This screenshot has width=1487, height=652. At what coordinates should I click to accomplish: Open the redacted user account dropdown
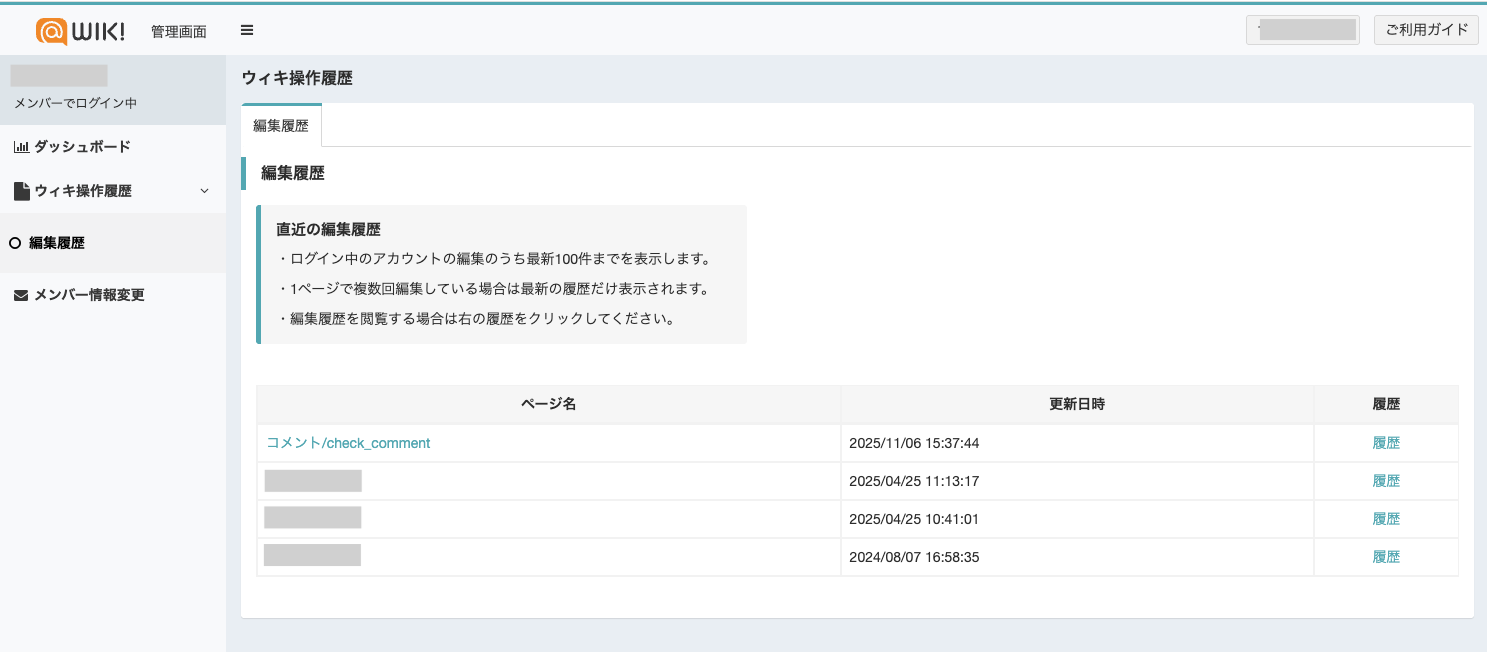tap(1302, 30)
